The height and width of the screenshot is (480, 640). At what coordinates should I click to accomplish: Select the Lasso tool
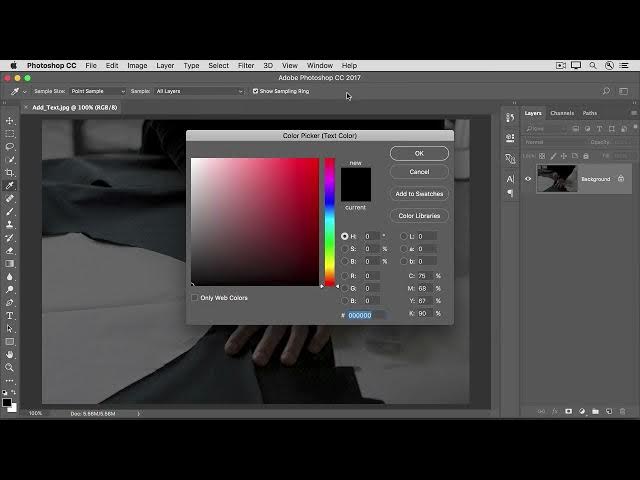coord(10,147)
